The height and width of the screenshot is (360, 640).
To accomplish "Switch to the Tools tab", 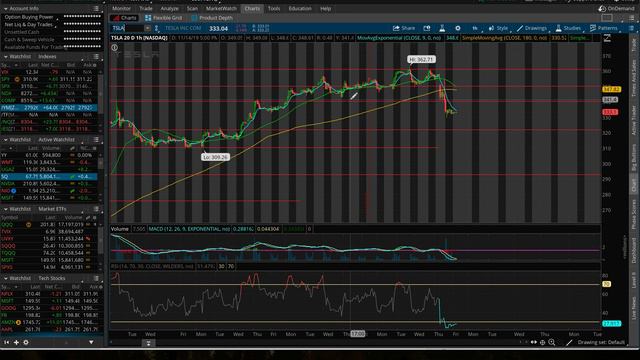I will [274, 9].
